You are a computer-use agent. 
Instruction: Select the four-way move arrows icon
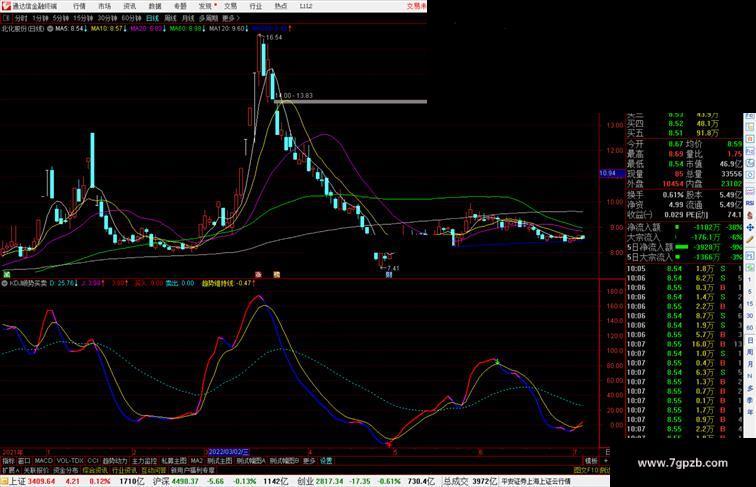[x=750, y=228]
